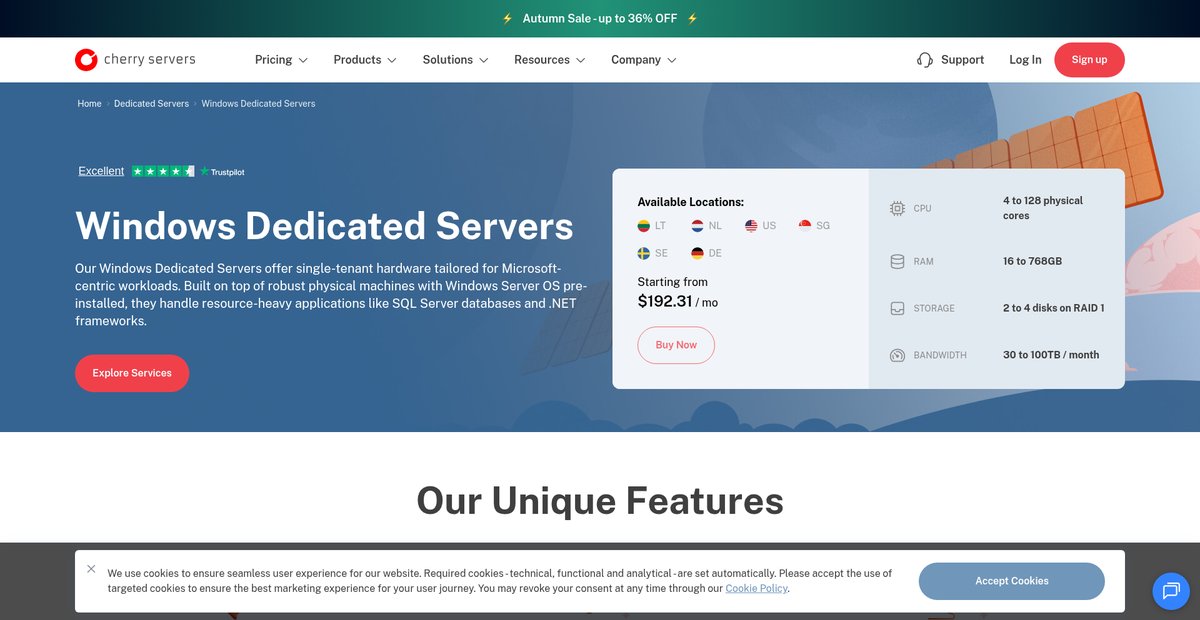
Task: Click the $192.31 starting price
Action: (665, 300)
